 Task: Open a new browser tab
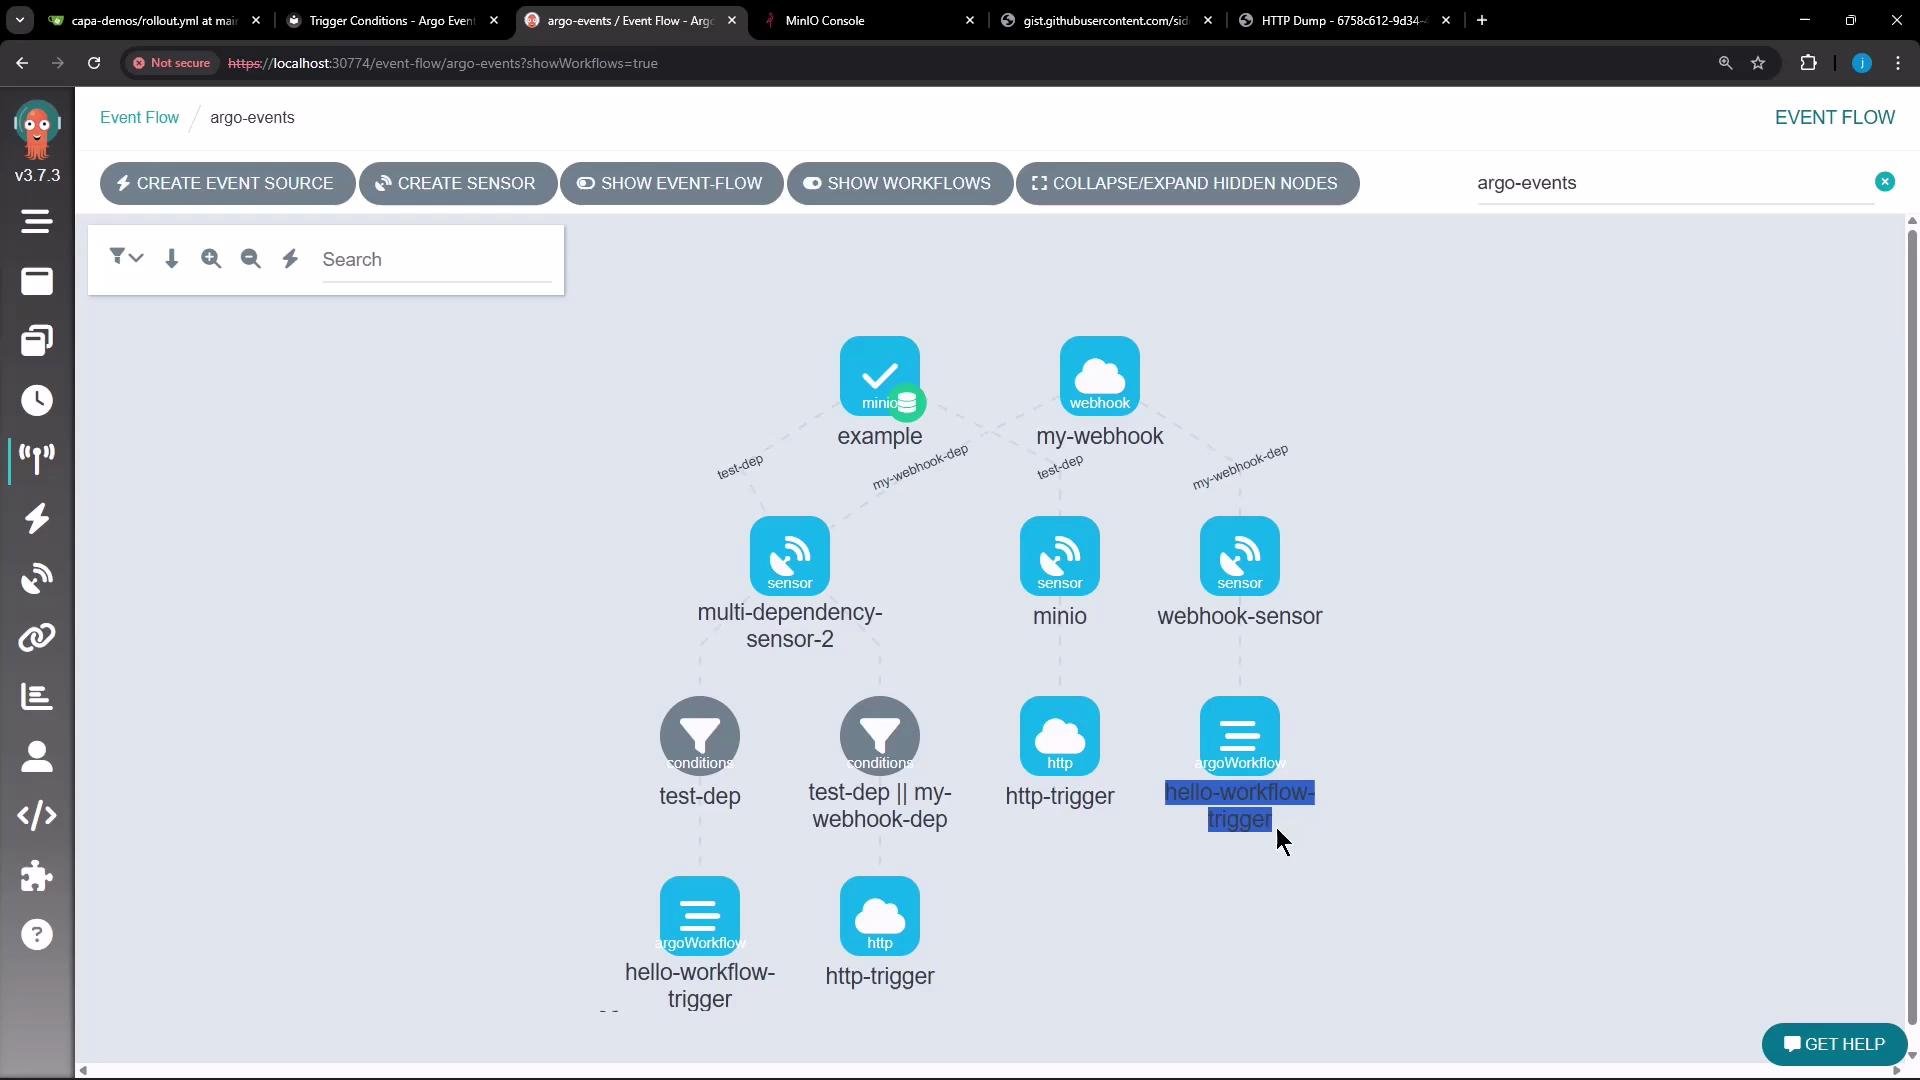[1482, 20]
